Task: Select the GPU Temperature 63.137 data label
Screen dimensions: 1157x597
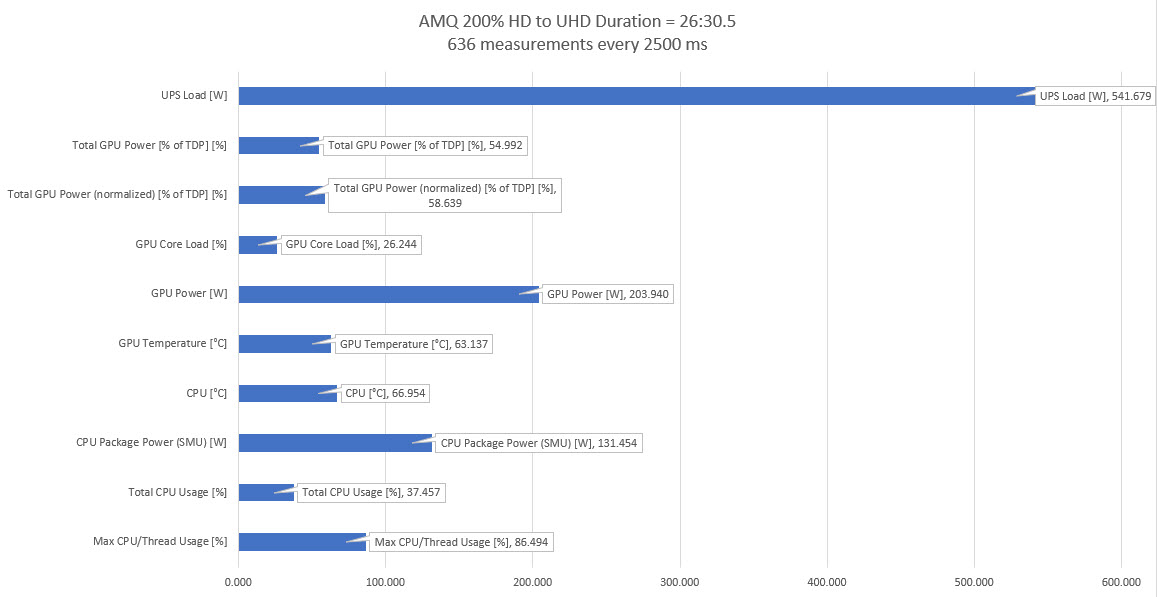Action: pos(411,344)
